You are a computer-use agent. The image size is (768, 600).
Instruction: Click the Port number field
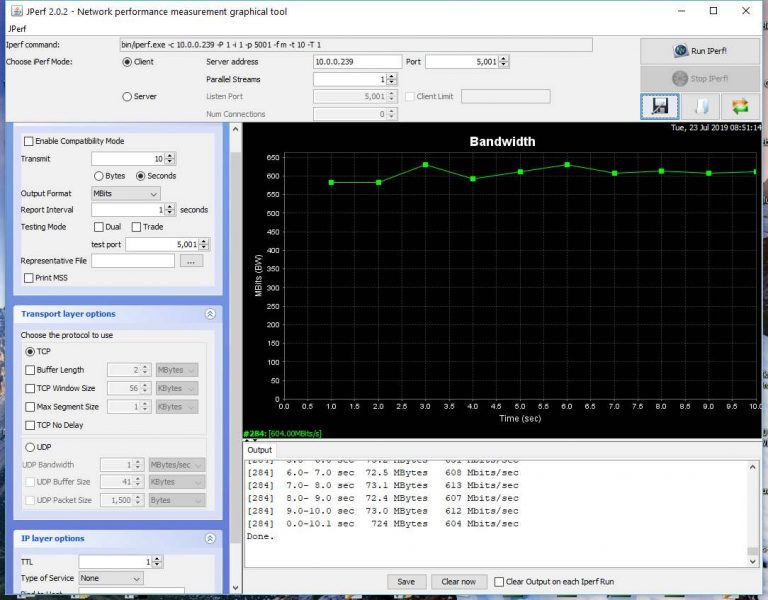(467, 62)
